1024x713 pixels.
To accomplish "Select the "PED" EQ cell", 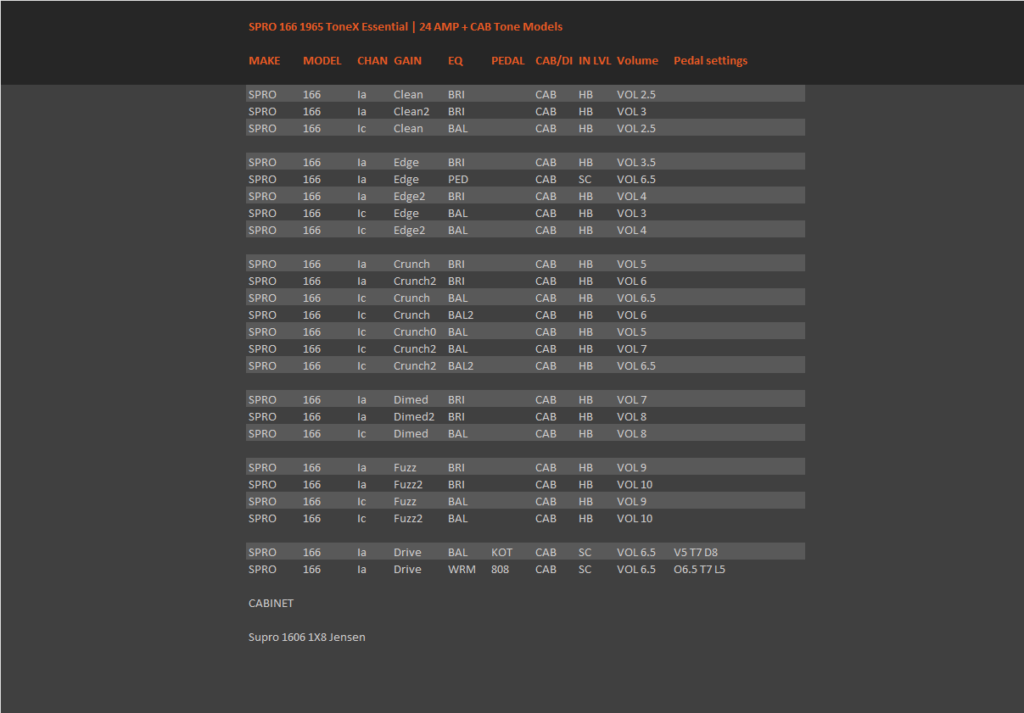I will (x=458, y=180).
